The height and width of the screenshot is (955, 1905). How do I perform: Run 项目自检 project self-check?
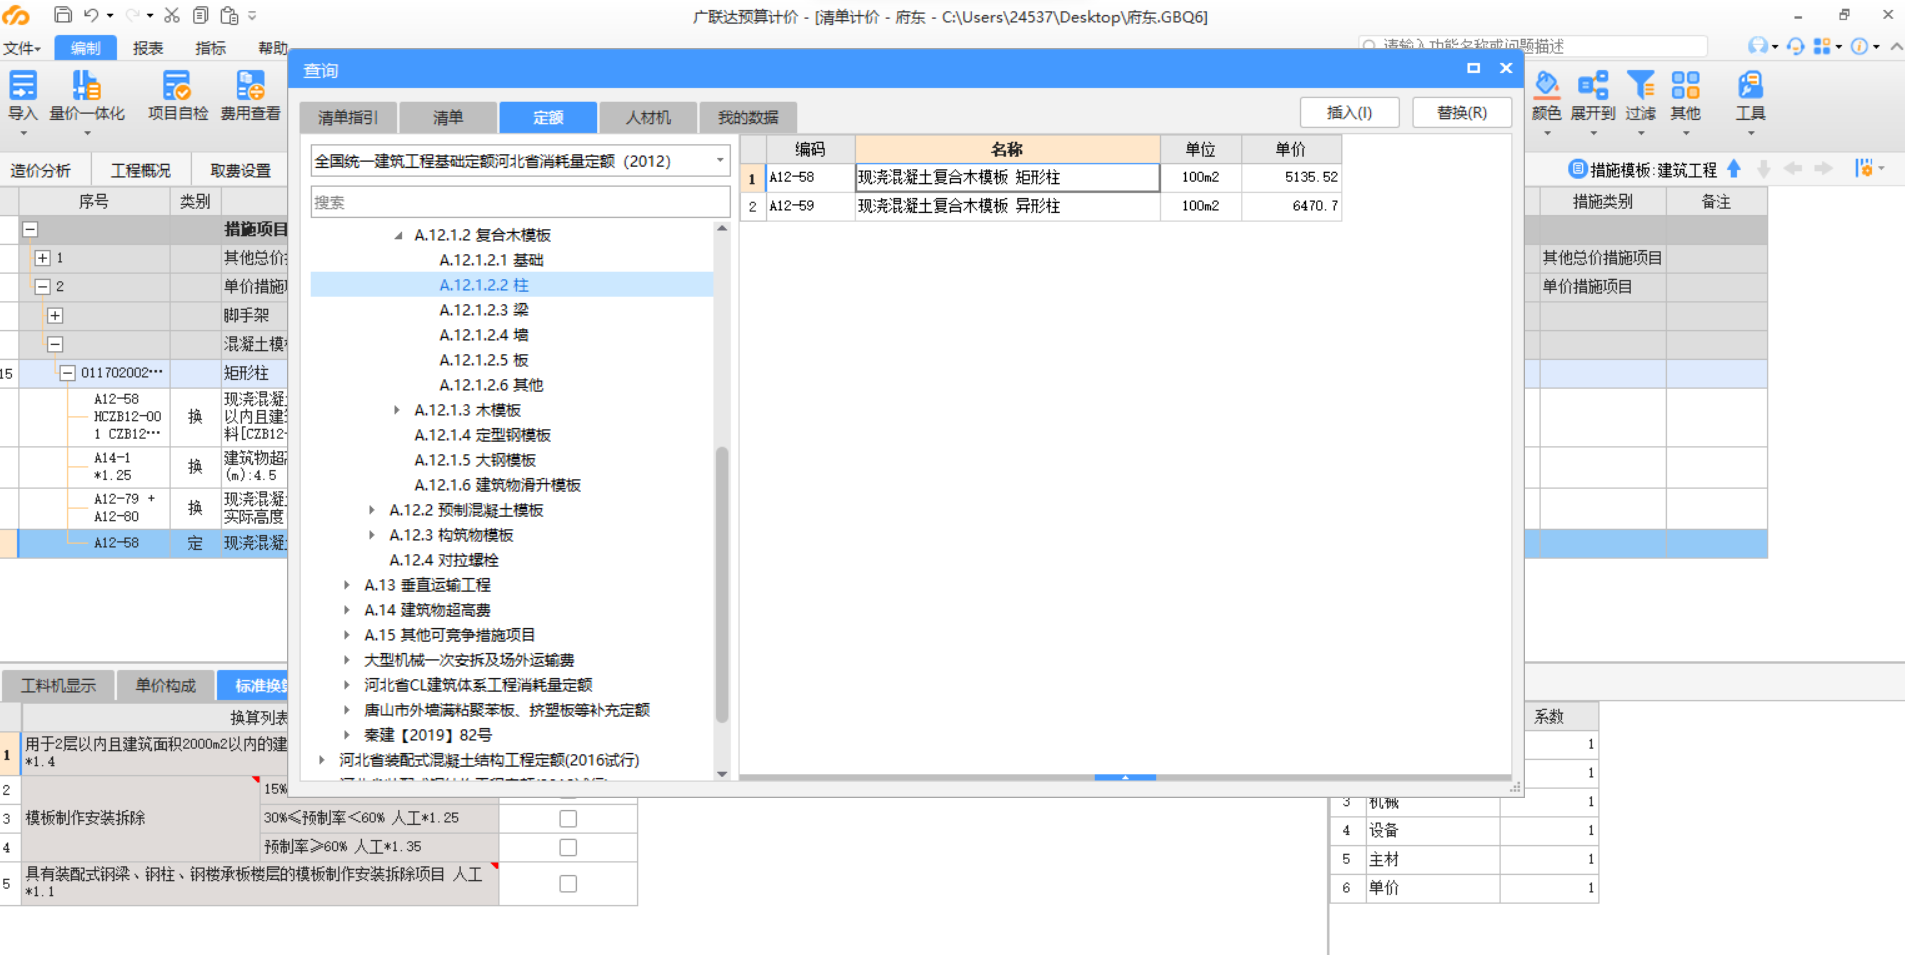tap(178, 97)
